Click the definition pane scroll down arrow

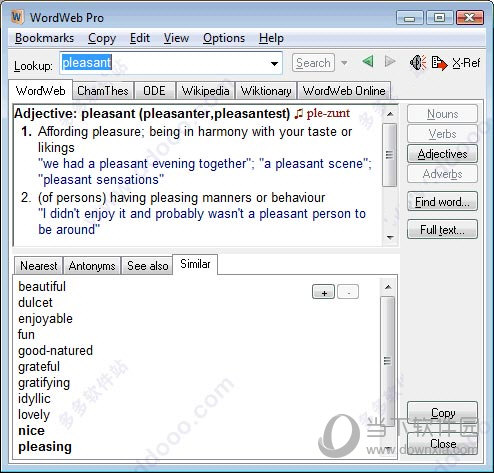[390, 238]
